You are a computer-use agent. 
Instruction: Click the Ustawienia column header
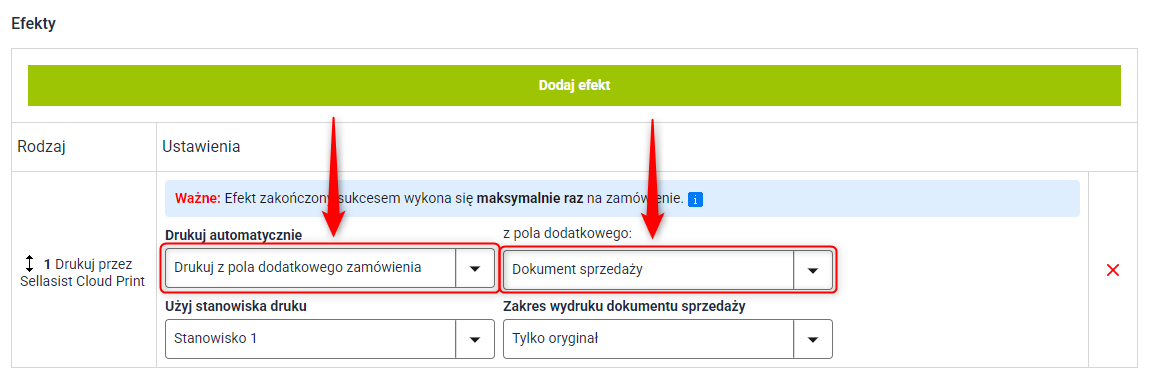(x=201, y=147)
